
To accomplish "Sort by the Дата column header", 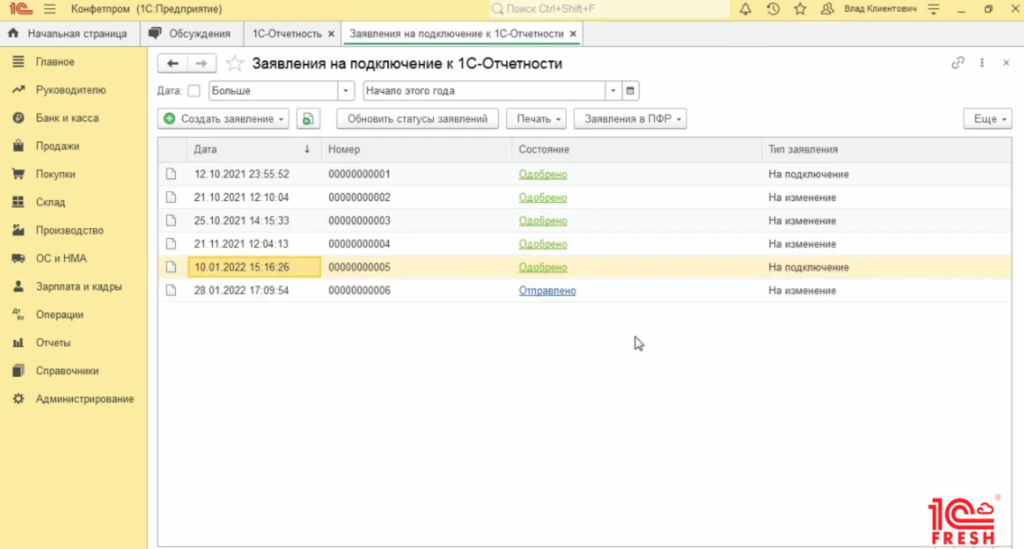I will click(254, 149).
